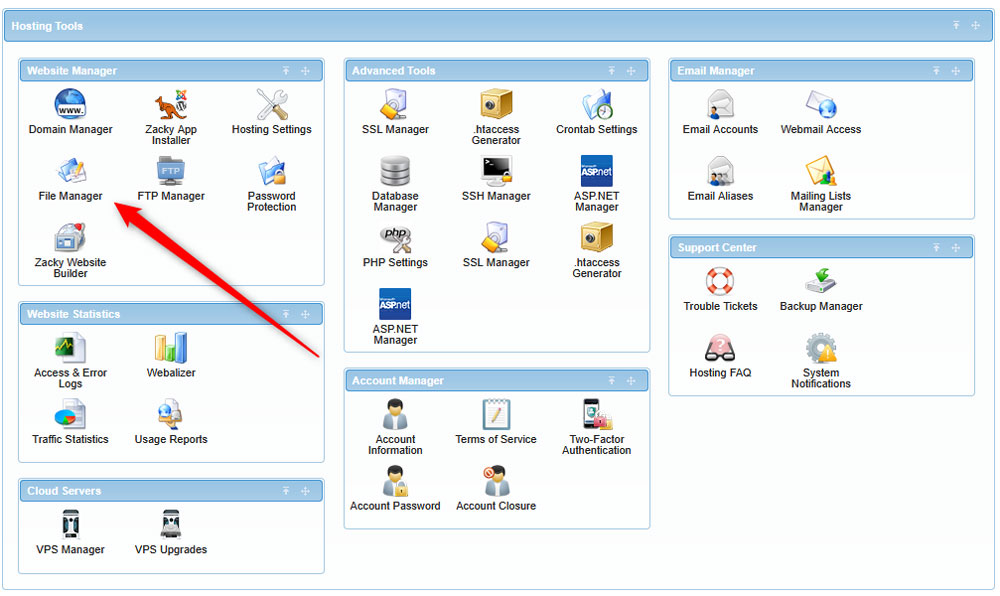Open Webalizer statistics
The width and height of the screenshot is (1000, 596).
click(x=170, y=356)
